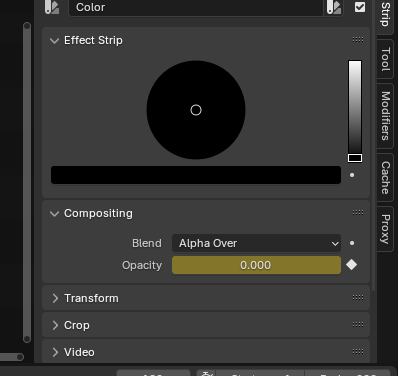Expand the Transform panel
The image size is (398, 376).
(x=55, y=298)
